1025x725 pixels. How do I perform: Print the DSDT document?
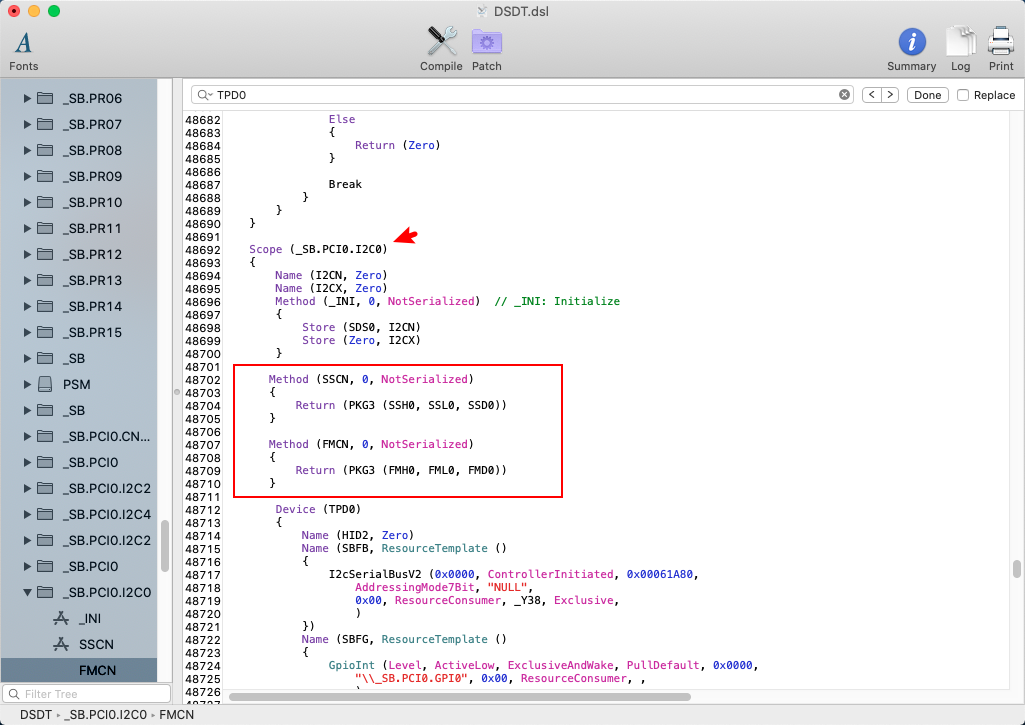click(x=1001, y=48)
